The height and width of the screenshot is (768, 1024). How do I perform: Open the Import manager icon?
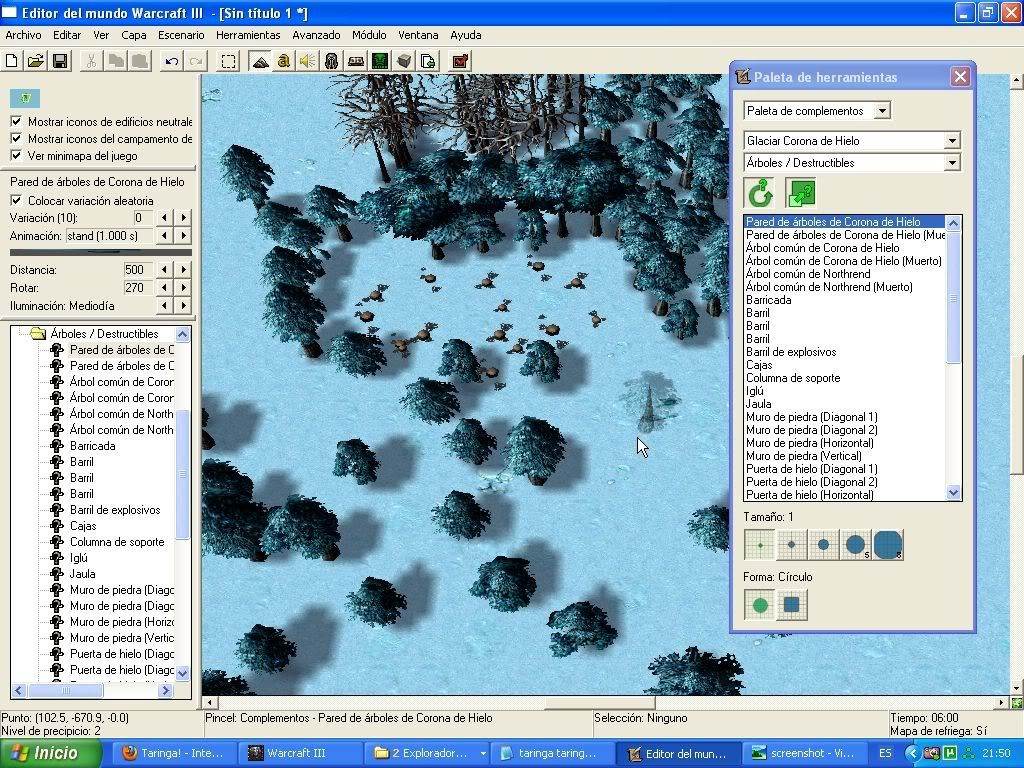pos(428,61)
